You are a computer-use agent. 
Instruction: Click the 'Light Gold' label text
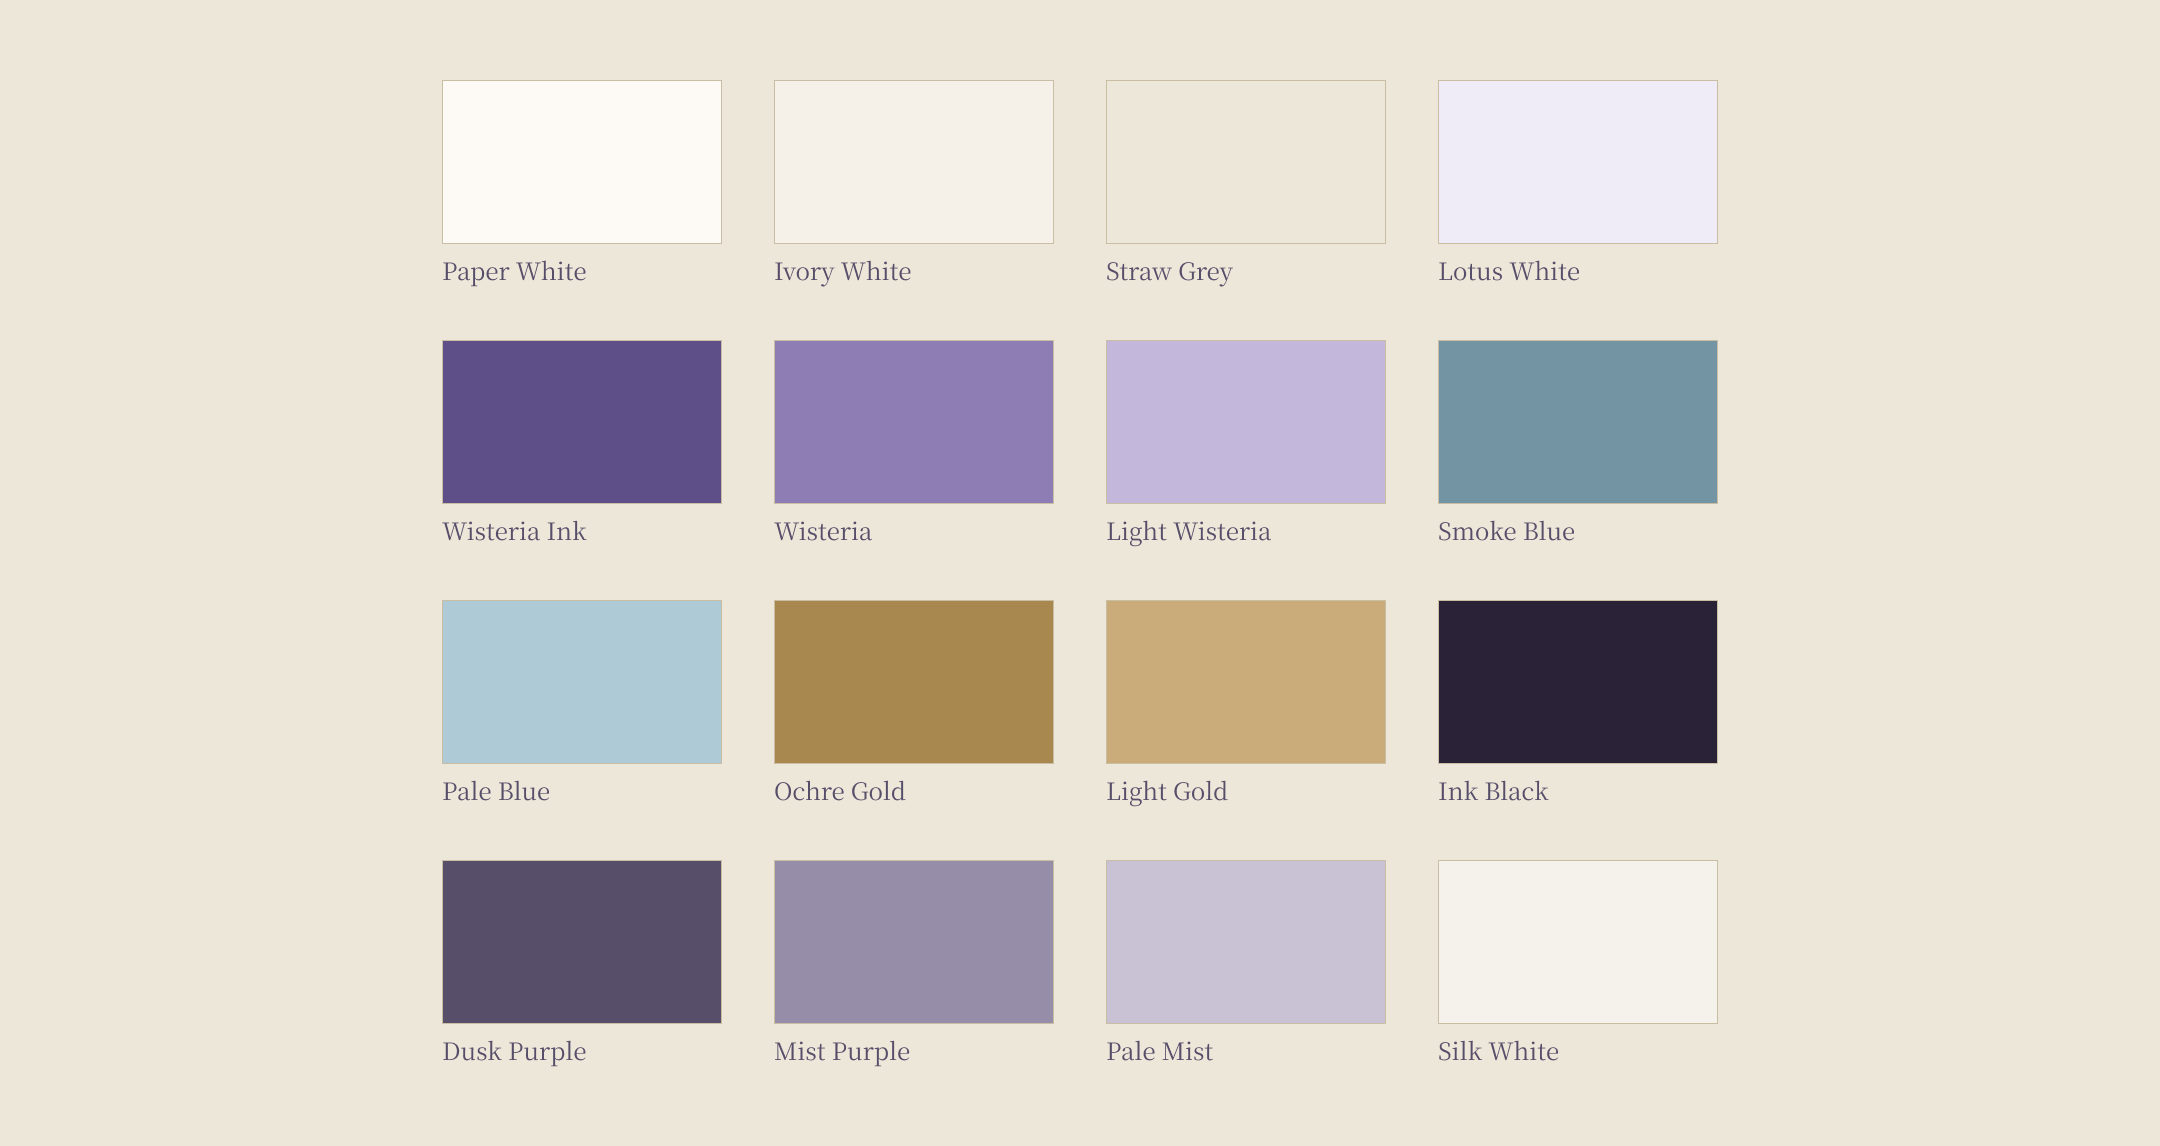(1167, 792)
